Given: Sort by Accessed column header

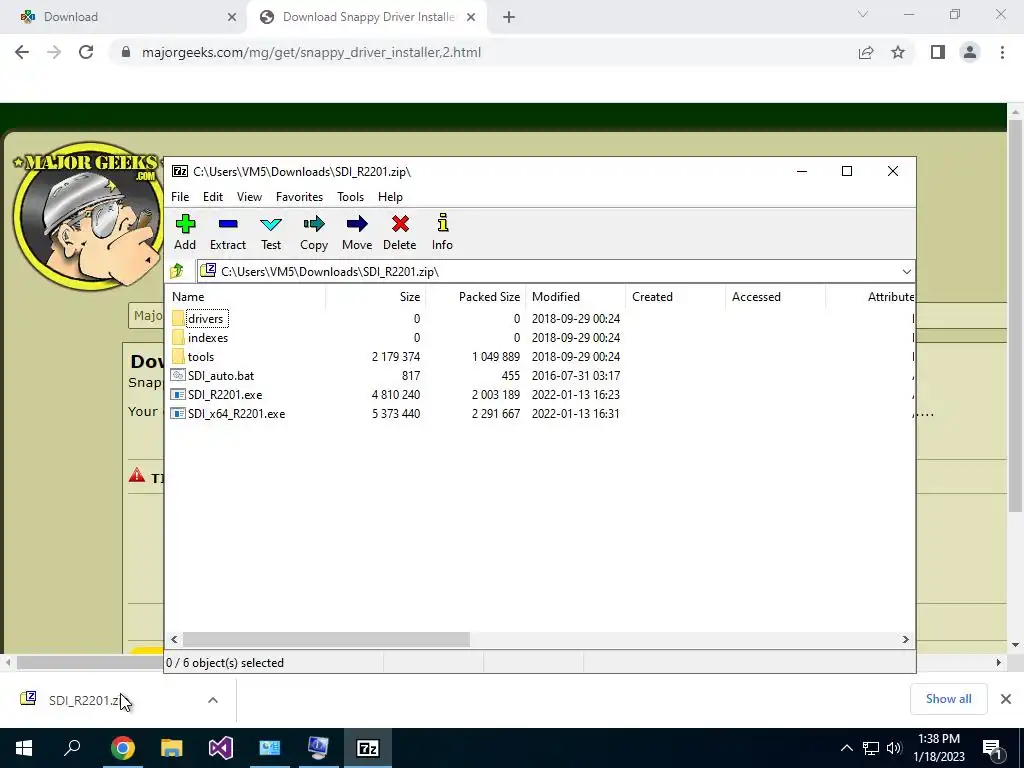Looking at the screenshot, I should coord(775,296).
